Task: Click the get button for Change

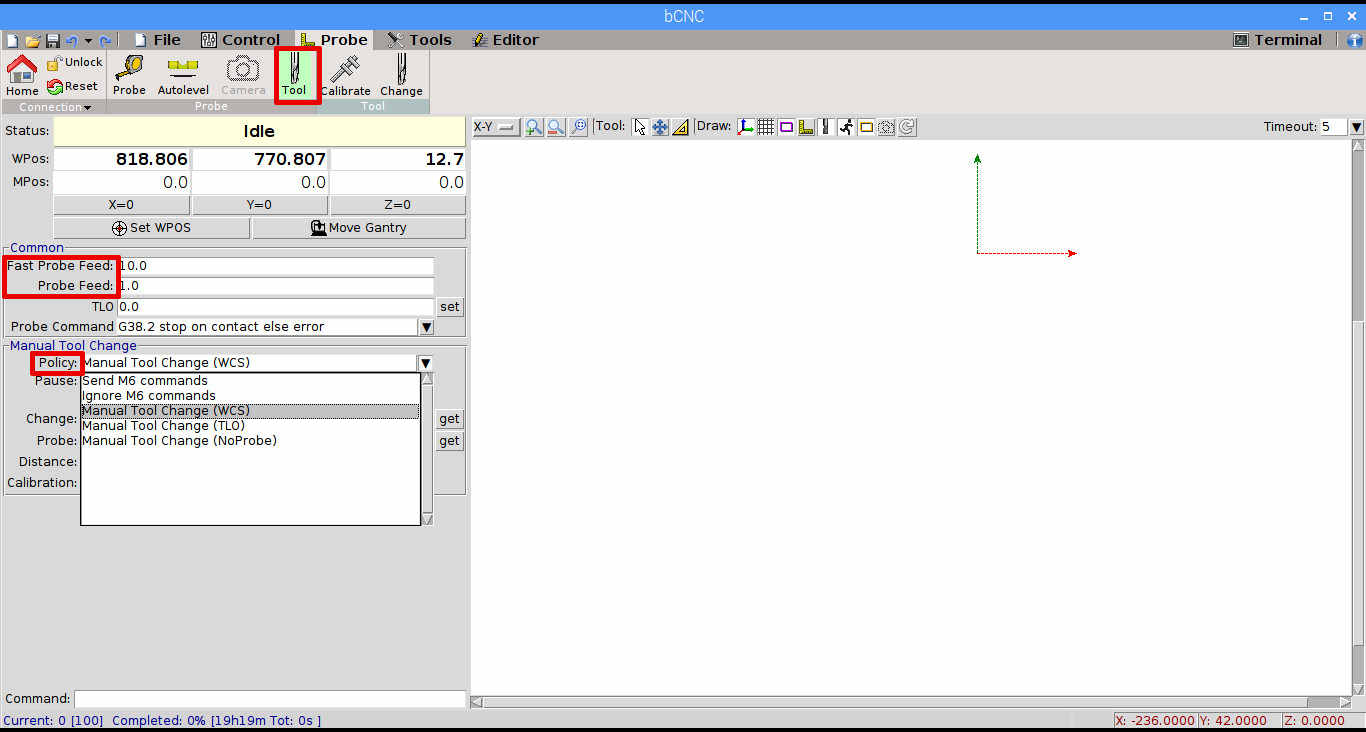Action: 450,419
